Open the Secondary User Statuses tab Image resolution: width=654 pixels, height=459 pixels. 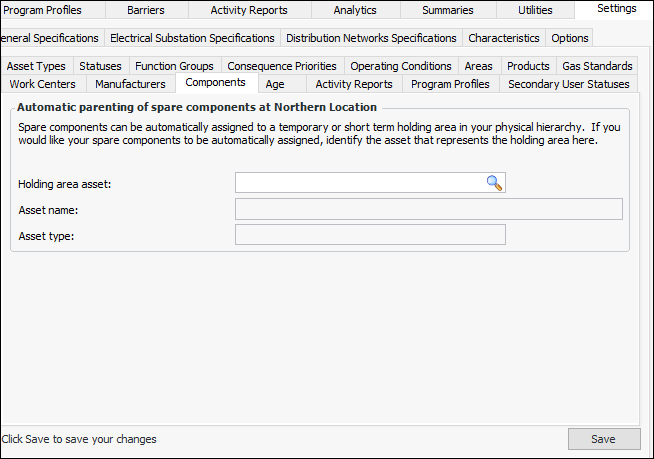pos(568,84)
